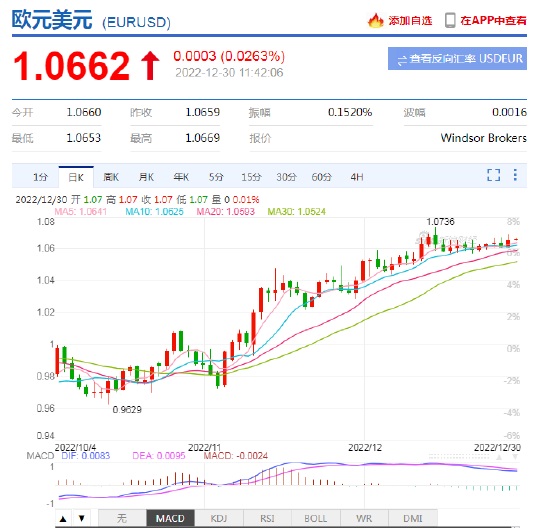Click the 0.9629 low price label
550x528 pixels.
coord(127,409)
